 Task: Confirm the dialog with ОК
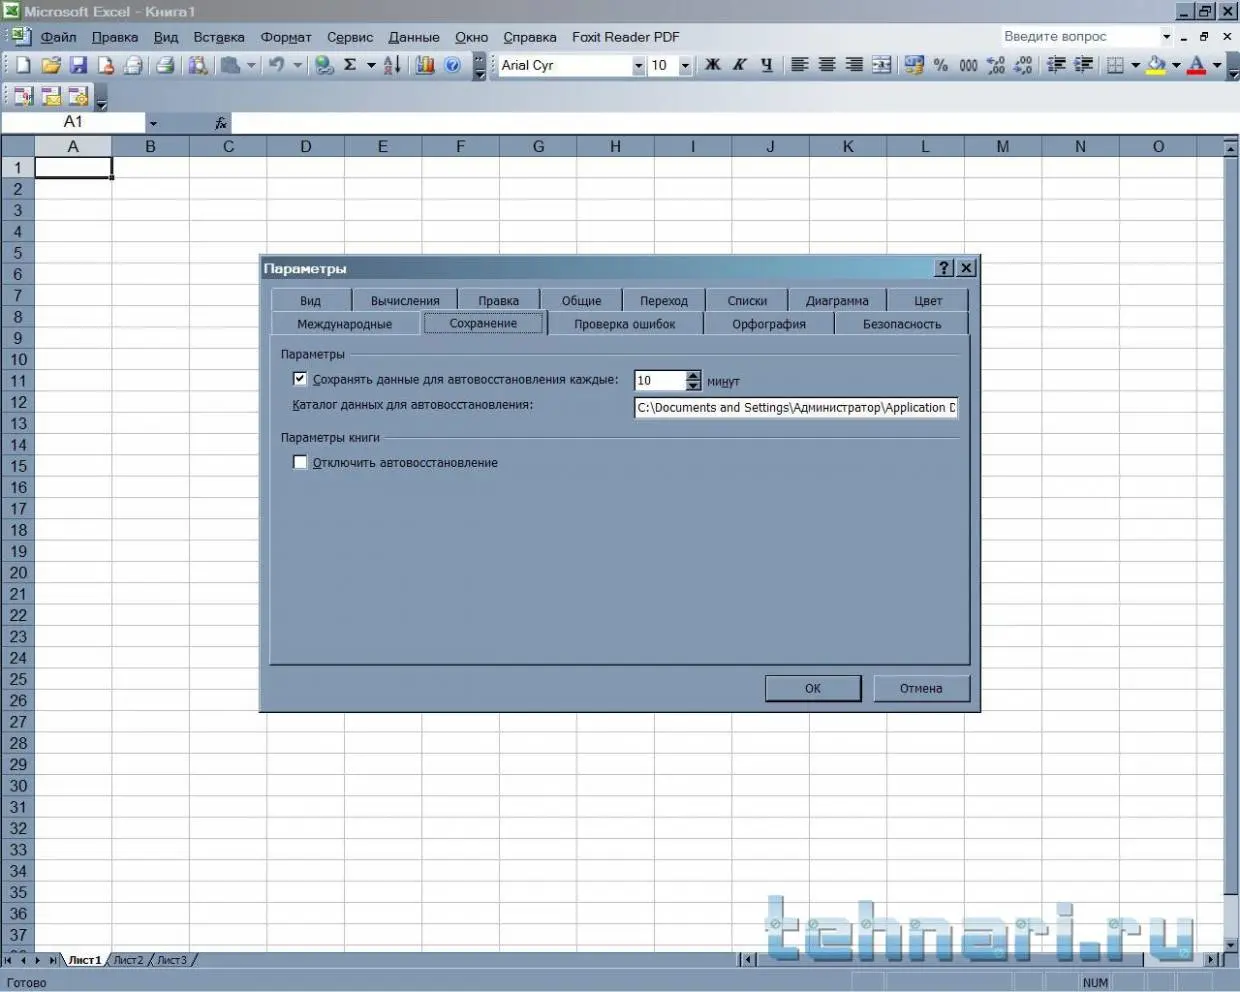point(813,688)
